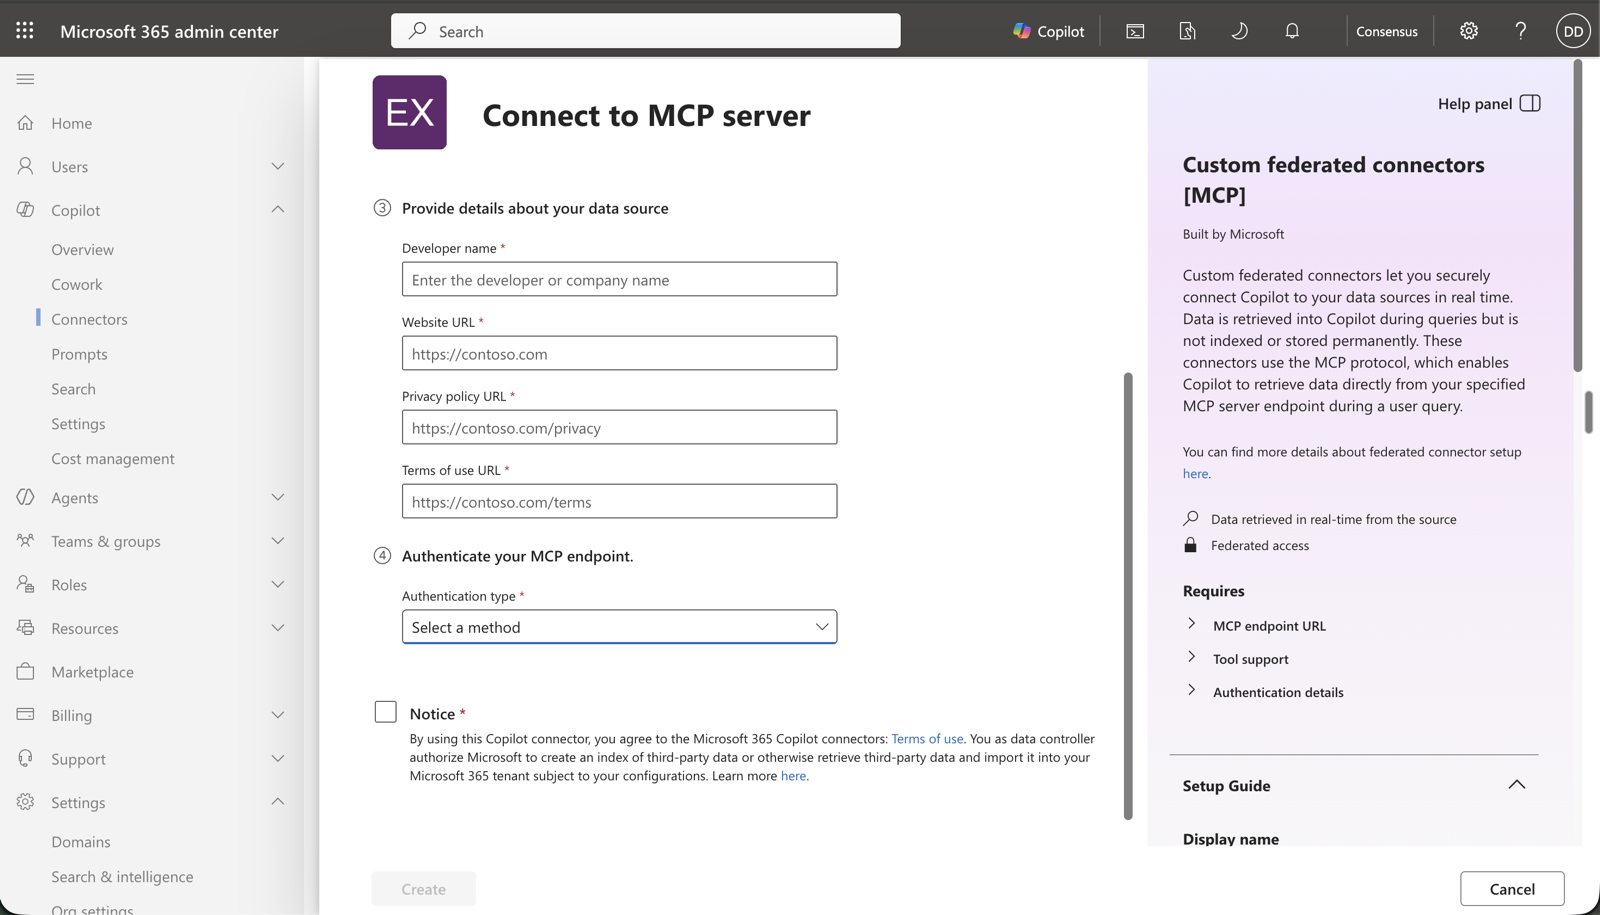Image resolution: width=1600 pixels, height=915 pixels.
Task: Select Connectors in the sidebar
Action: coord(90,319)
